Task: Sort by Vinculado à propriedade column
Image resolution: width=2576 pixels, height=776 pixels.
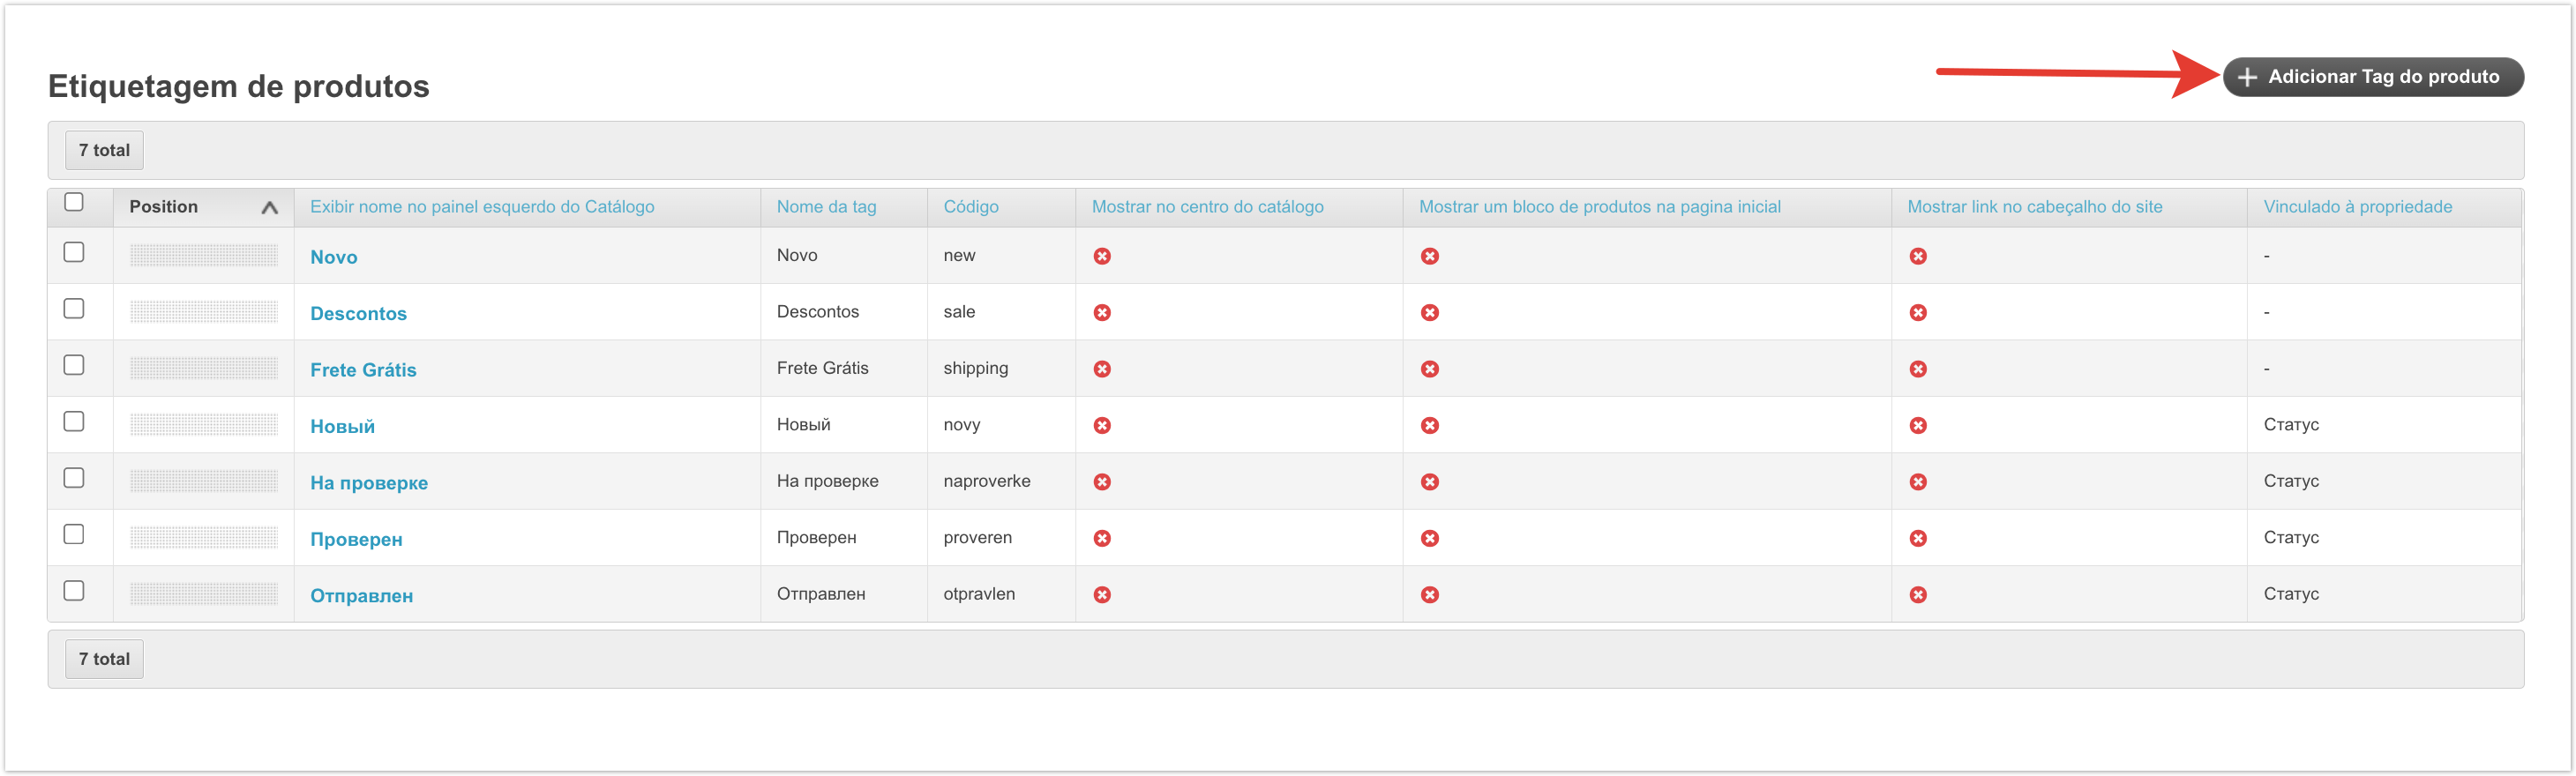Action: coord(2357,207)
